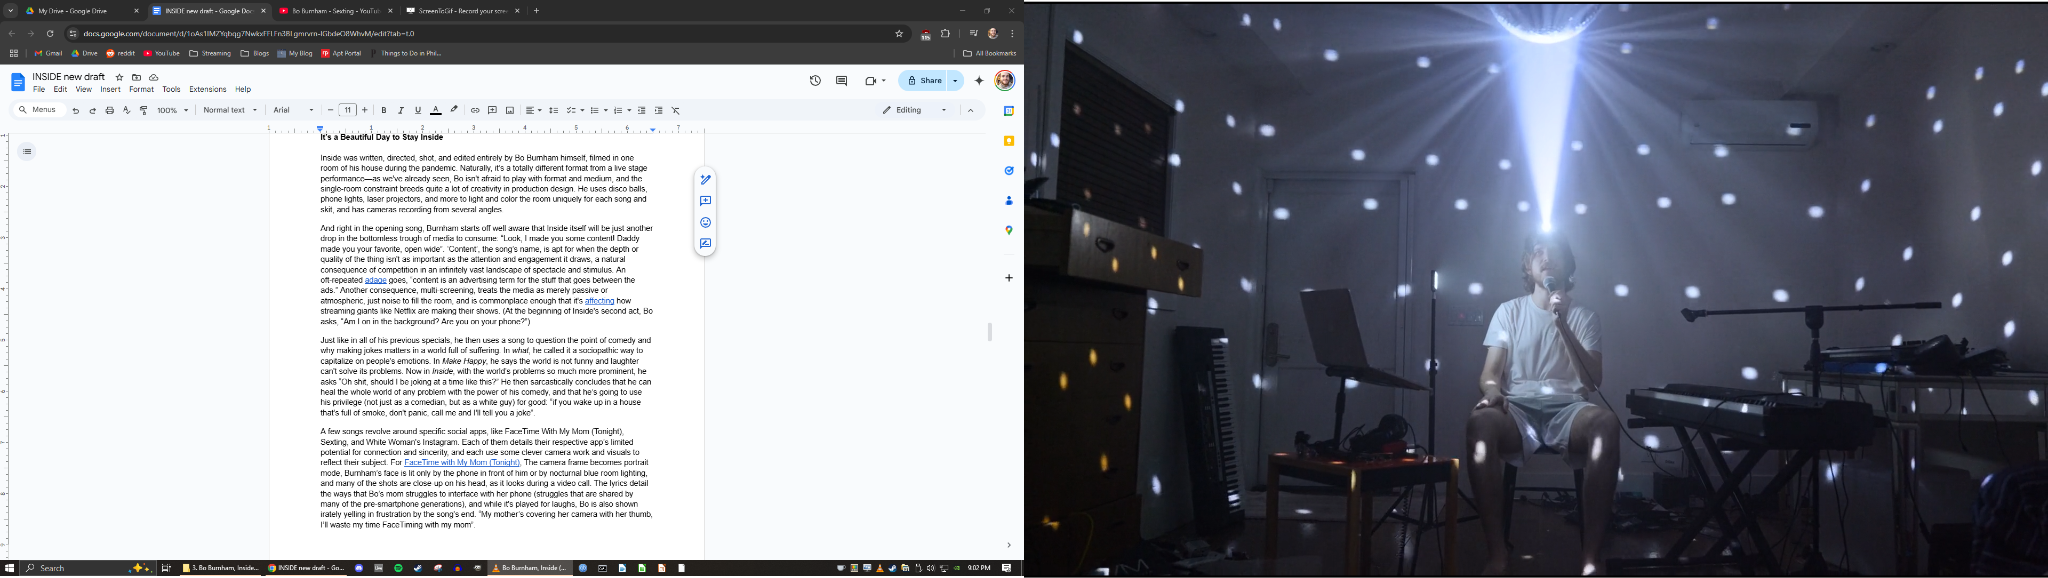Show all comments in the document

pos(841,81)
